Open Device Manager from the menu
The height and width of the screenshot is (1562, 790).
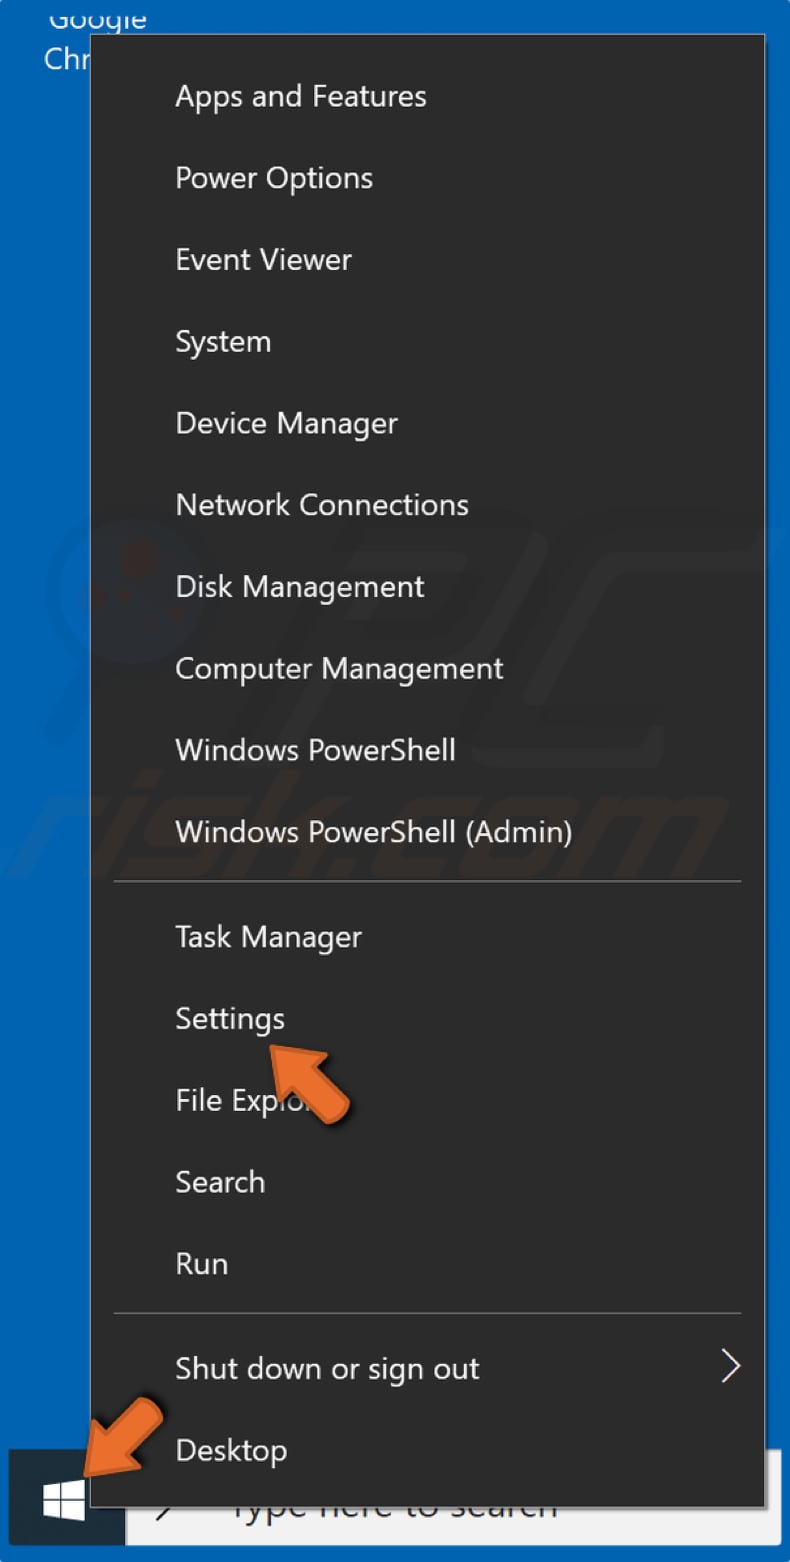(286, 423)
